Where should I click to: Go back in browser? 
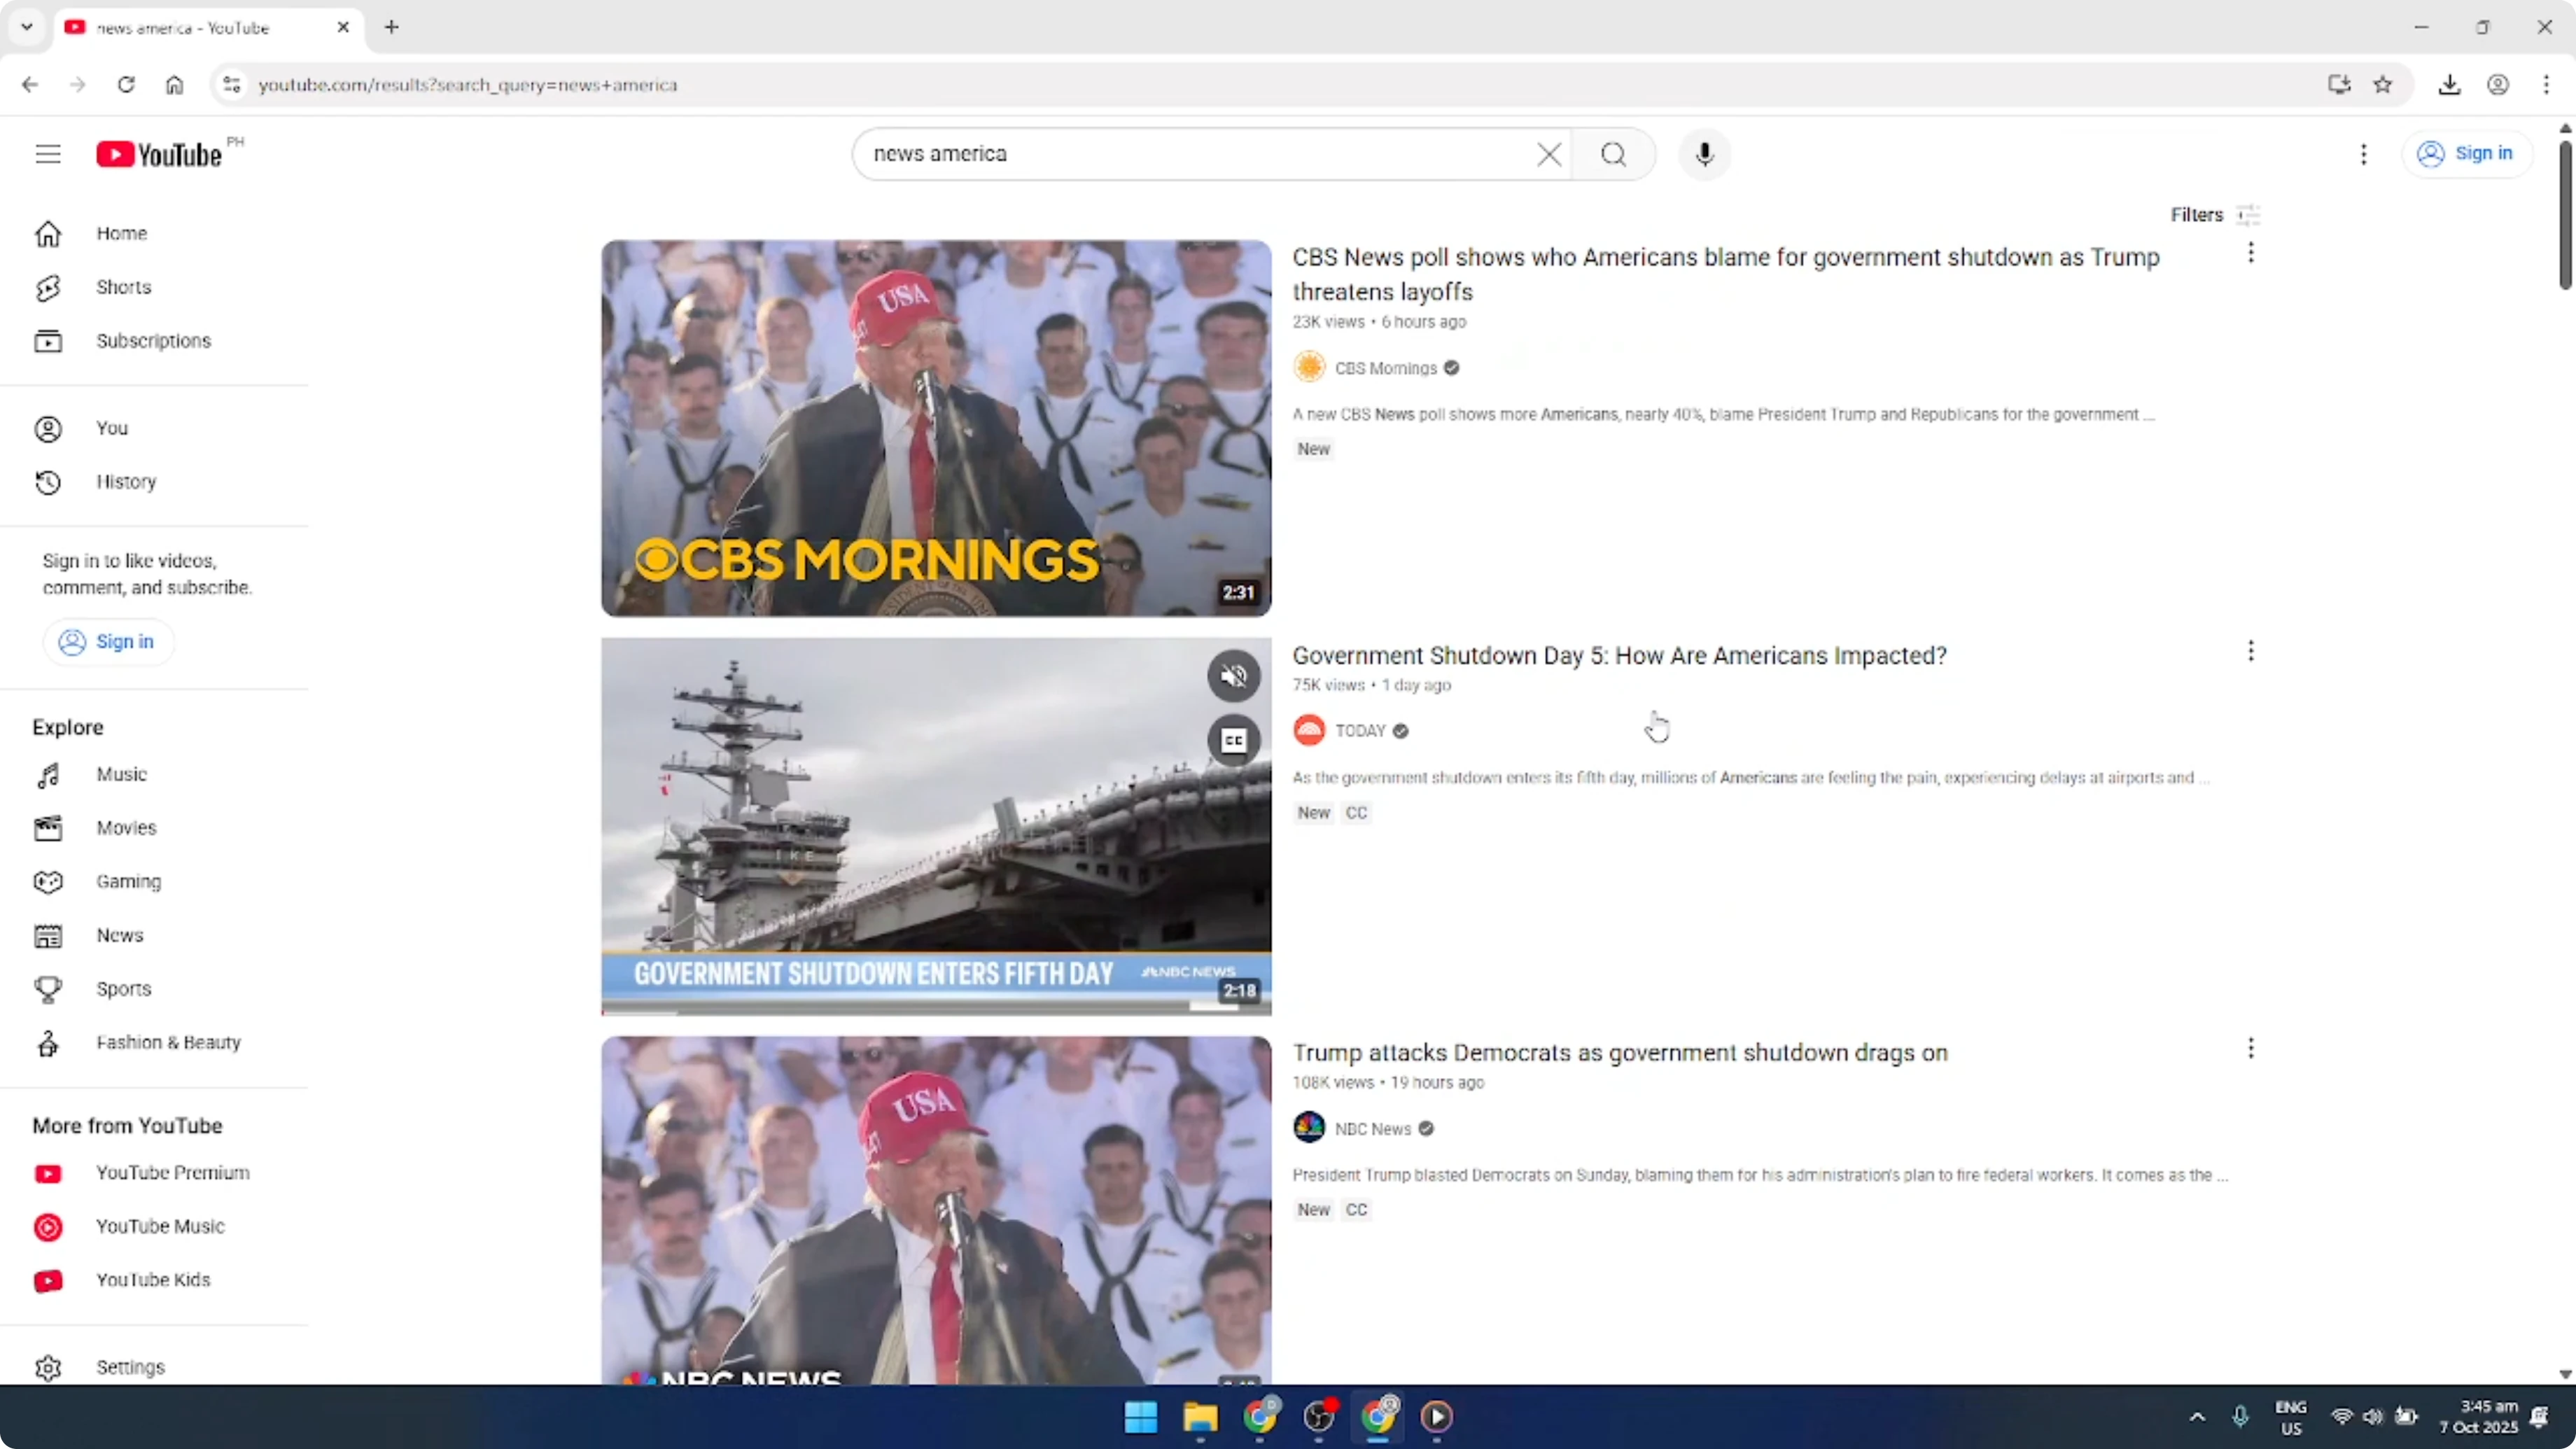coord(30,85)
